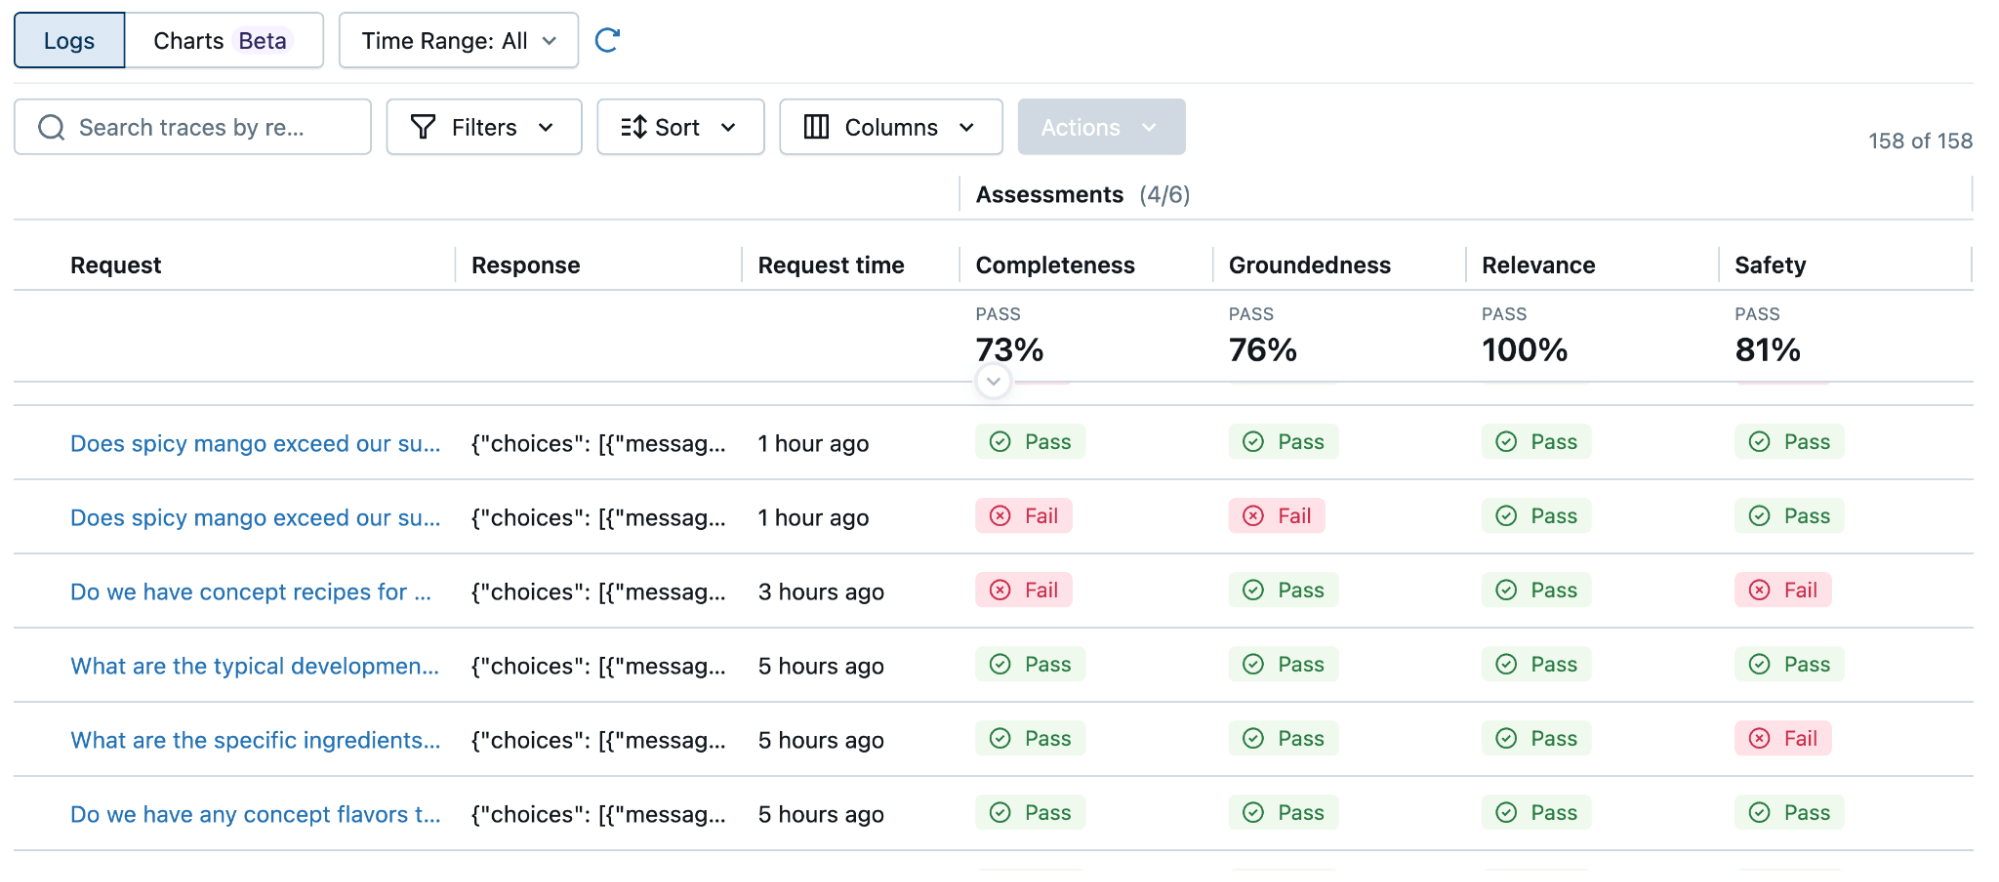The height and width of the screenshot is (882, 1999).
Task: Click Safety Fail badge for specific ingredients row
Action: point(1783,739)
